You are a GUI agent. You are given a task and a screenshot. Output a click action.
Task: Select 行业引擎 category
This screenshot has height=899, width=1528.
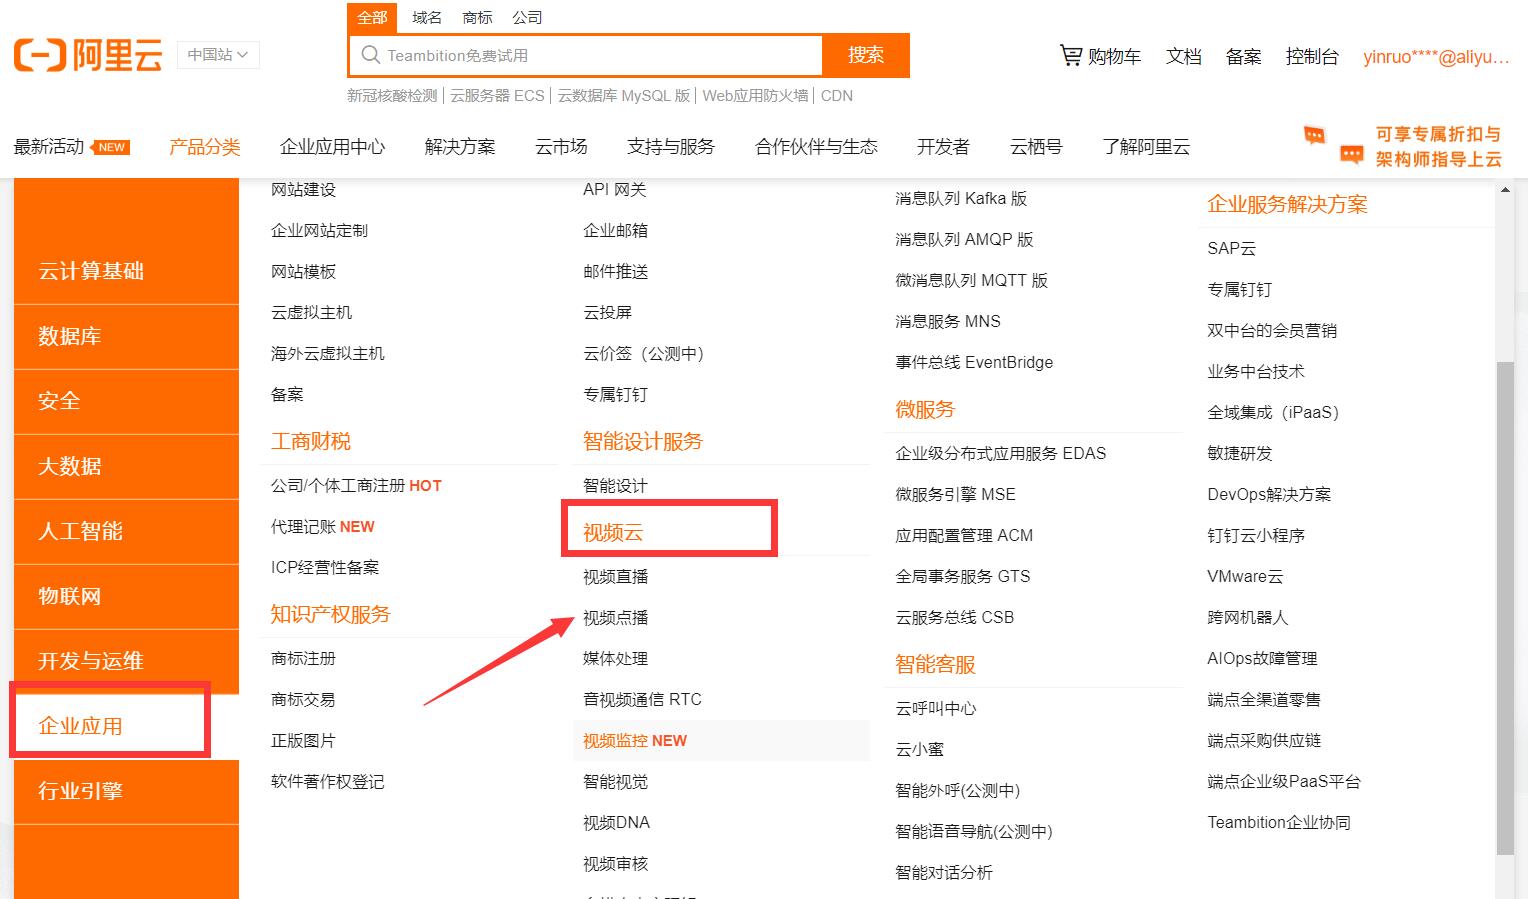click(x=126, y=791)
